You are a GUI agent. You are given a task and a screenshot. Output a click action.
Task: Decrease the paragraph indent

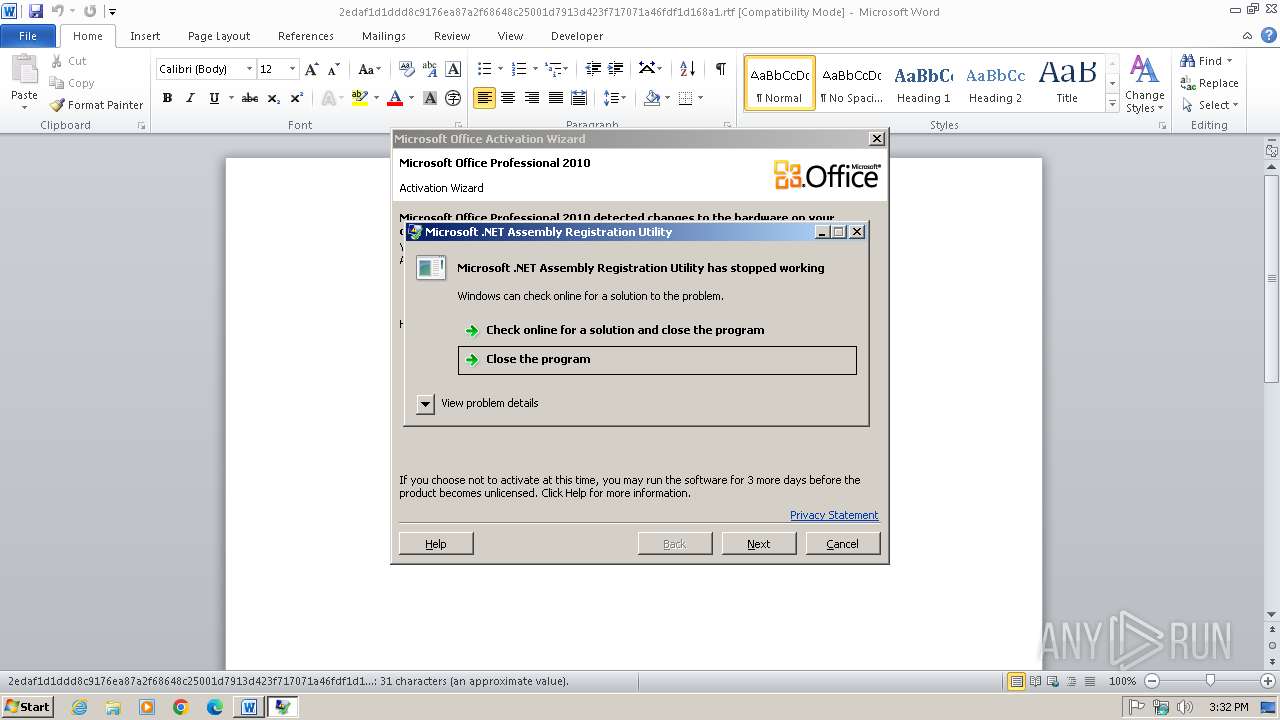point(593,69)
